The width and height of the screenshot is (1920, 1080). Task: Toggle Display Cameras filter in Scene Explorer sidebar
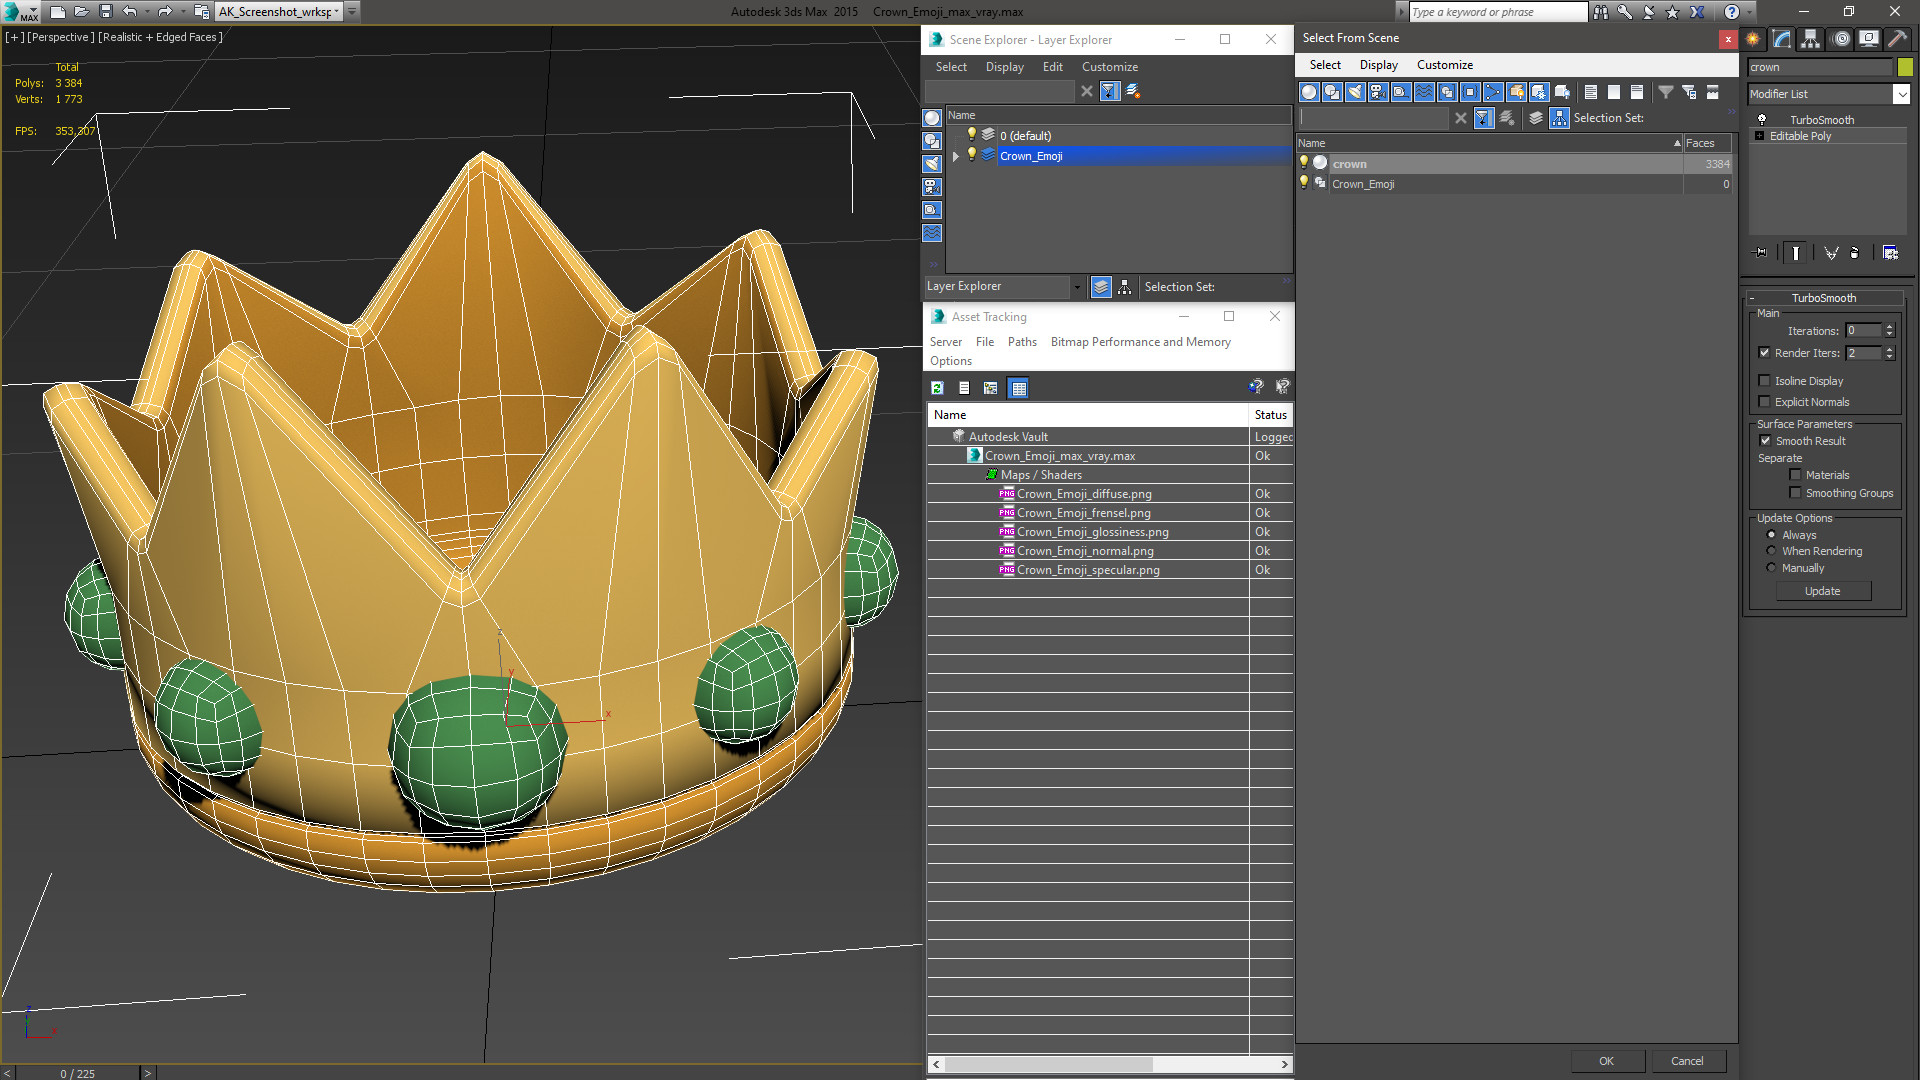(932, 187)
